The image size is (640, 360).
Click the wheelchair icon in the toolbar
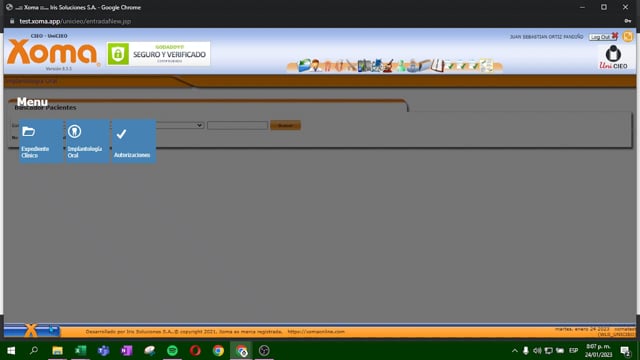tap(377, 65)
